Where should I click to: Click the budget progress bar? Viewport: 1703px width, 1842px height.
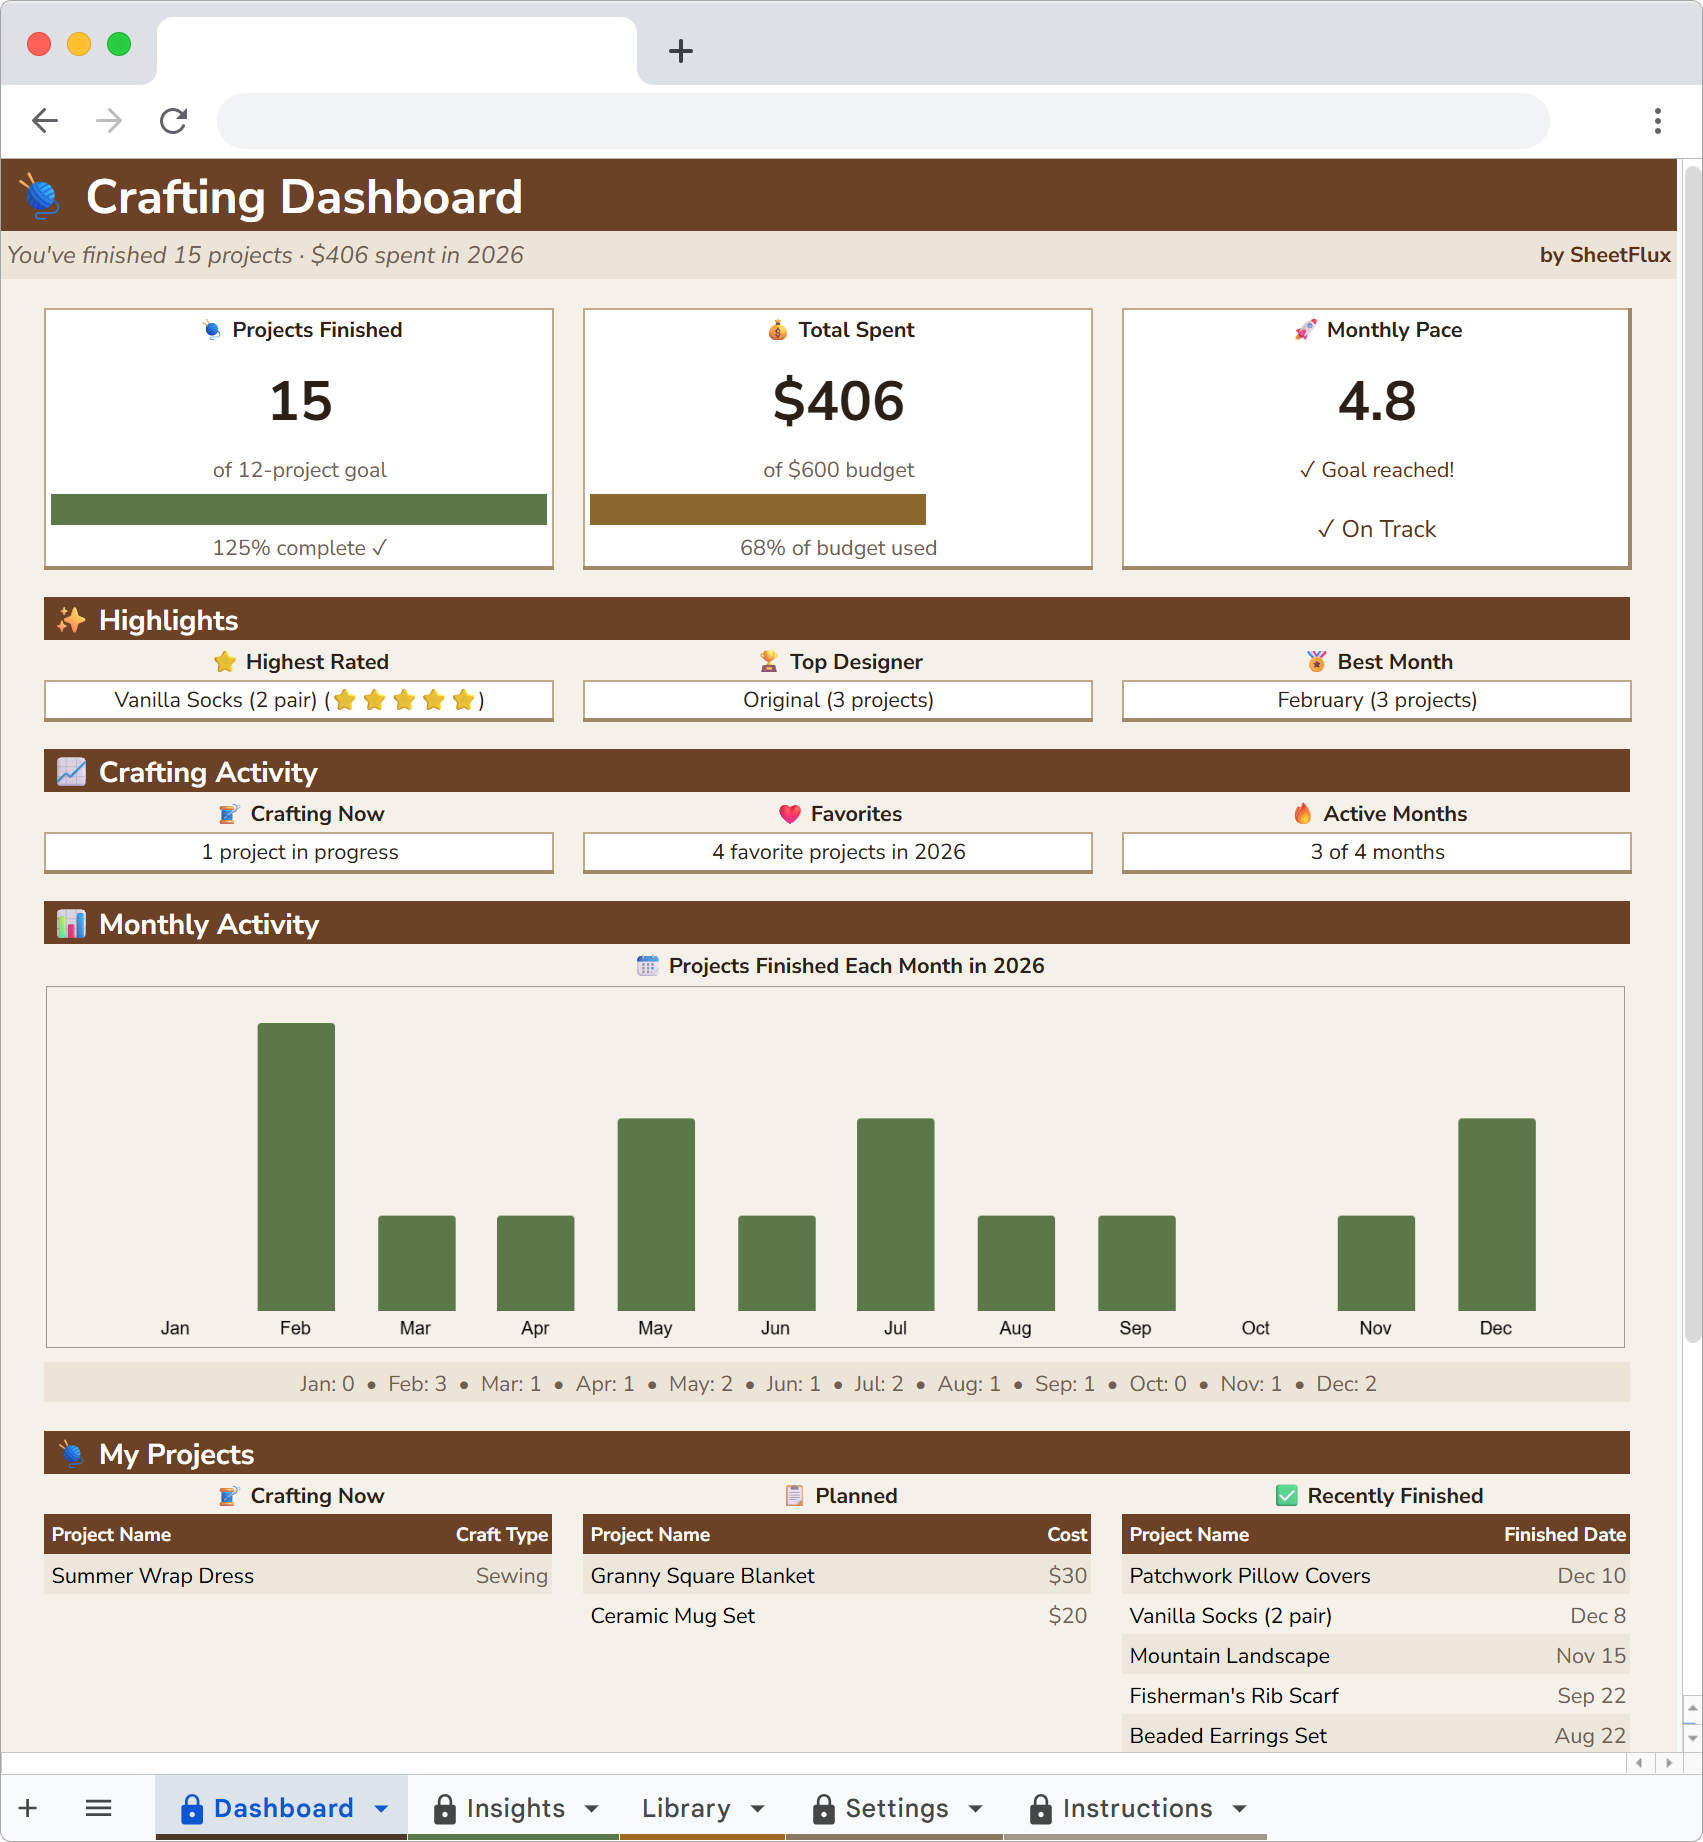(x=759, y=510)
